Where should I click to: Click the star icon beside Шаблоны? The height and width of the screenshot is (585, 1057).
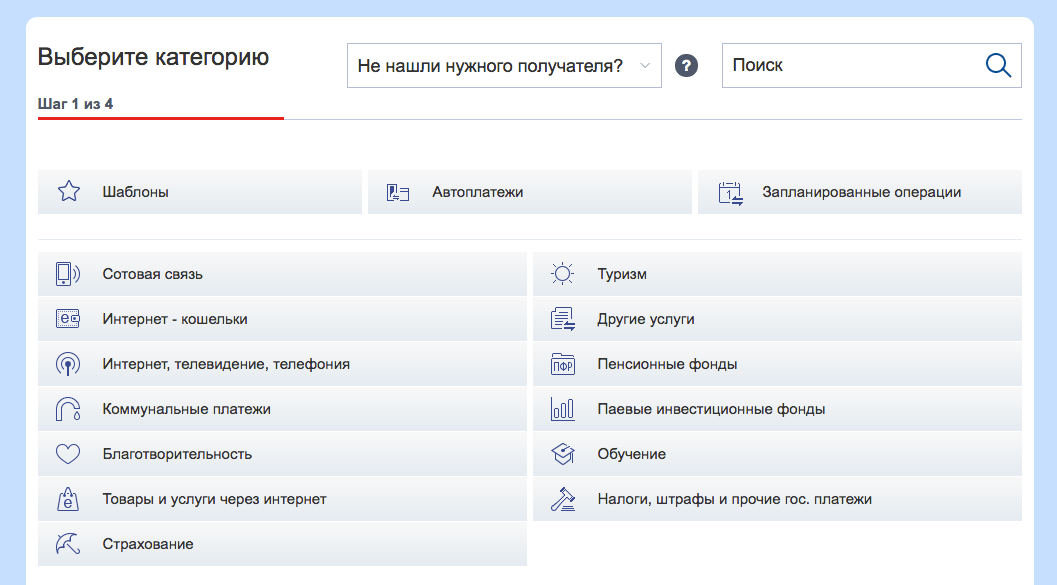point(68,192)
